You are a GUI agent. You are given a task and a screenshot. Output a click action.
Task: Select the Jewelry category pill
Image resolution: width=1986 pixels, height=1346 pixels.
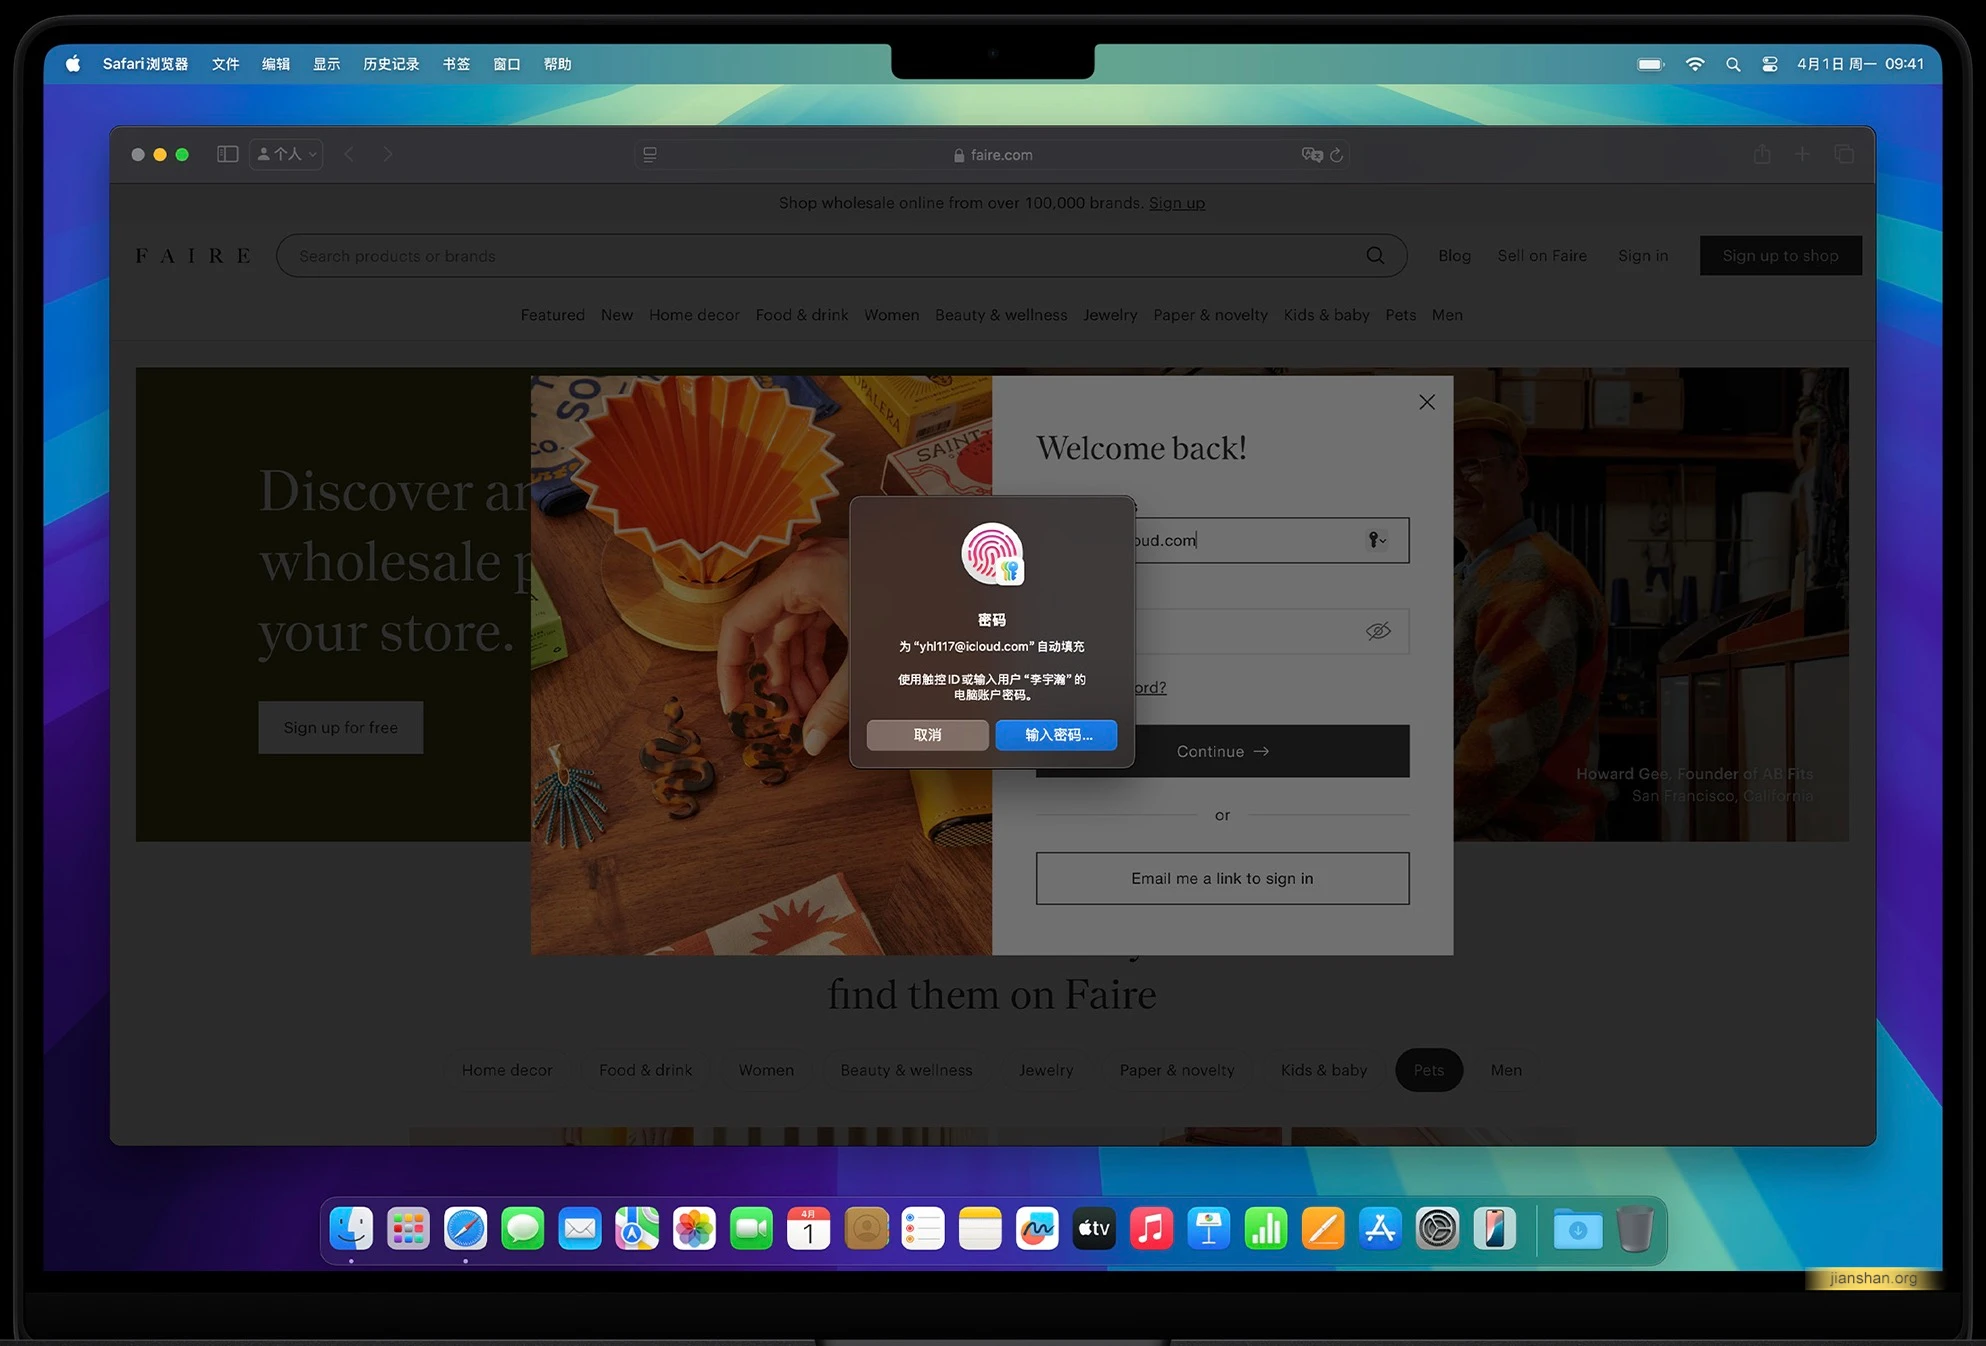tap(1046, 1070)
